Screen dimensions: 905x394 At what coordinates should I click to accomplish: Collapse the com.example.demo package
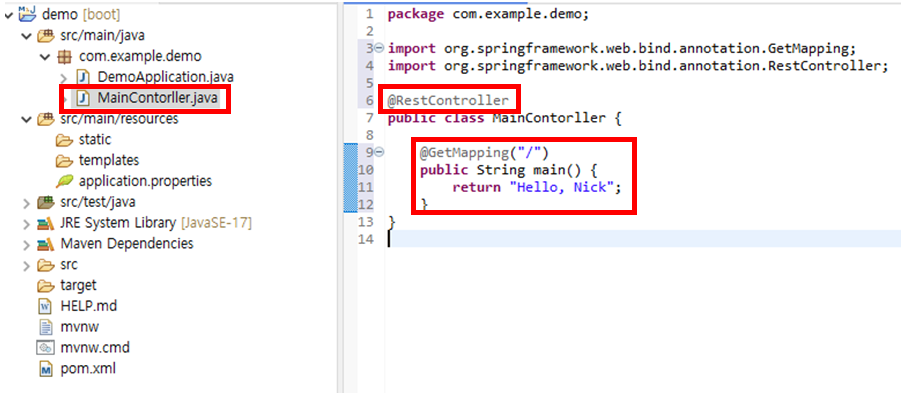[x=46, y=57]
